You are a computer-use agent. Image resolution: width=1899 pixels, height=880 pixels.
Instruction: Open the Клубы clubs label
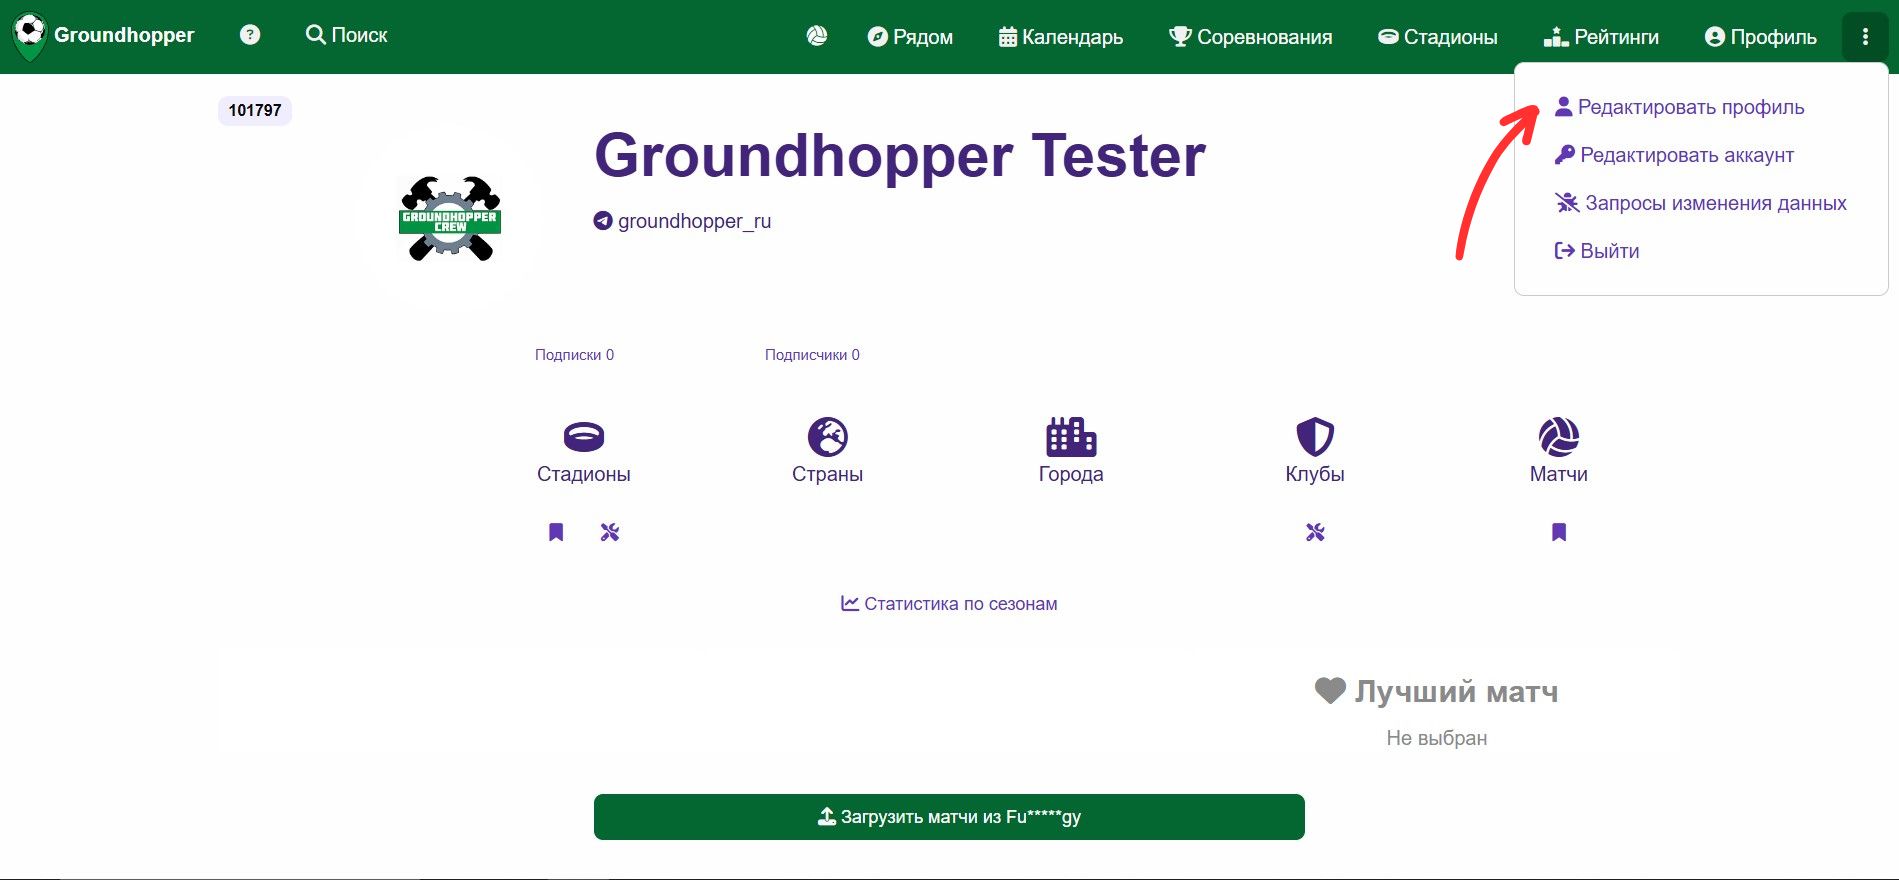point(1315,474)
